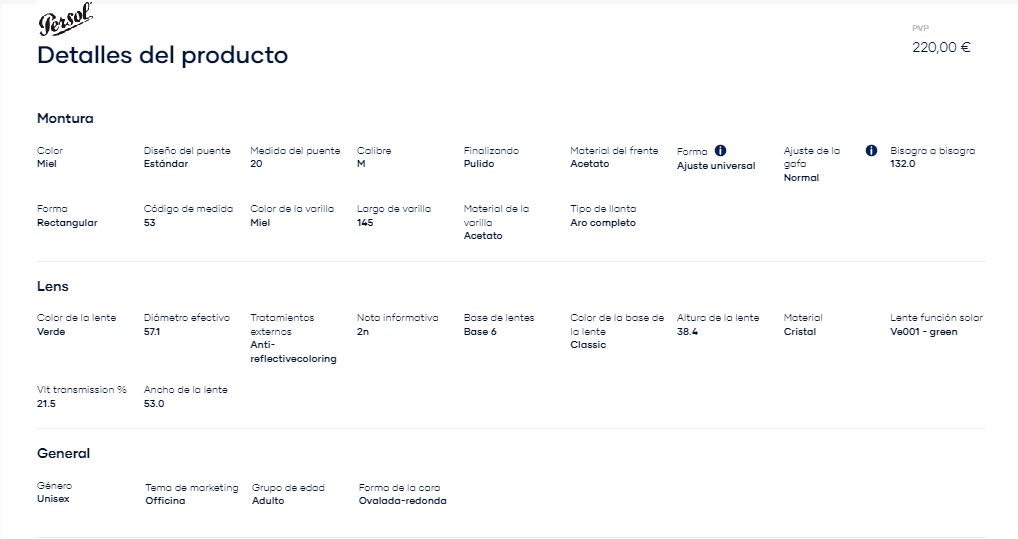The width and height of the screenshot is (1018, 539).
Task: Select the Officina marketing theme value
Action: click(x=165, y=501)
